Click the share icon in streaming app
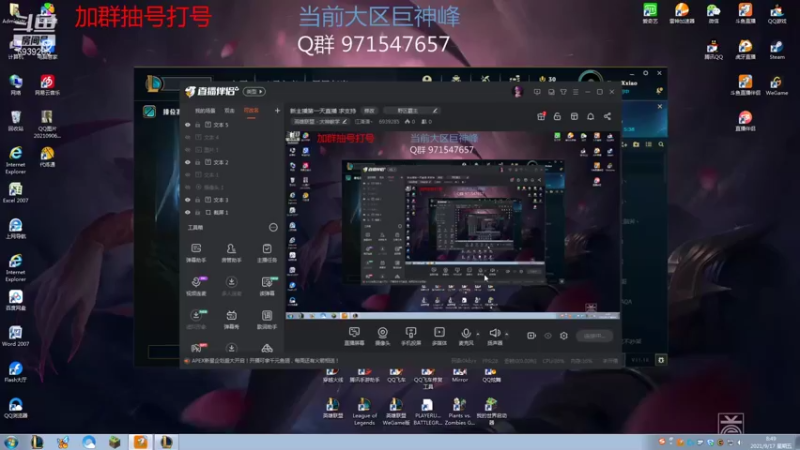The height and width of the screenshot is (450, 800). [607, 116]
